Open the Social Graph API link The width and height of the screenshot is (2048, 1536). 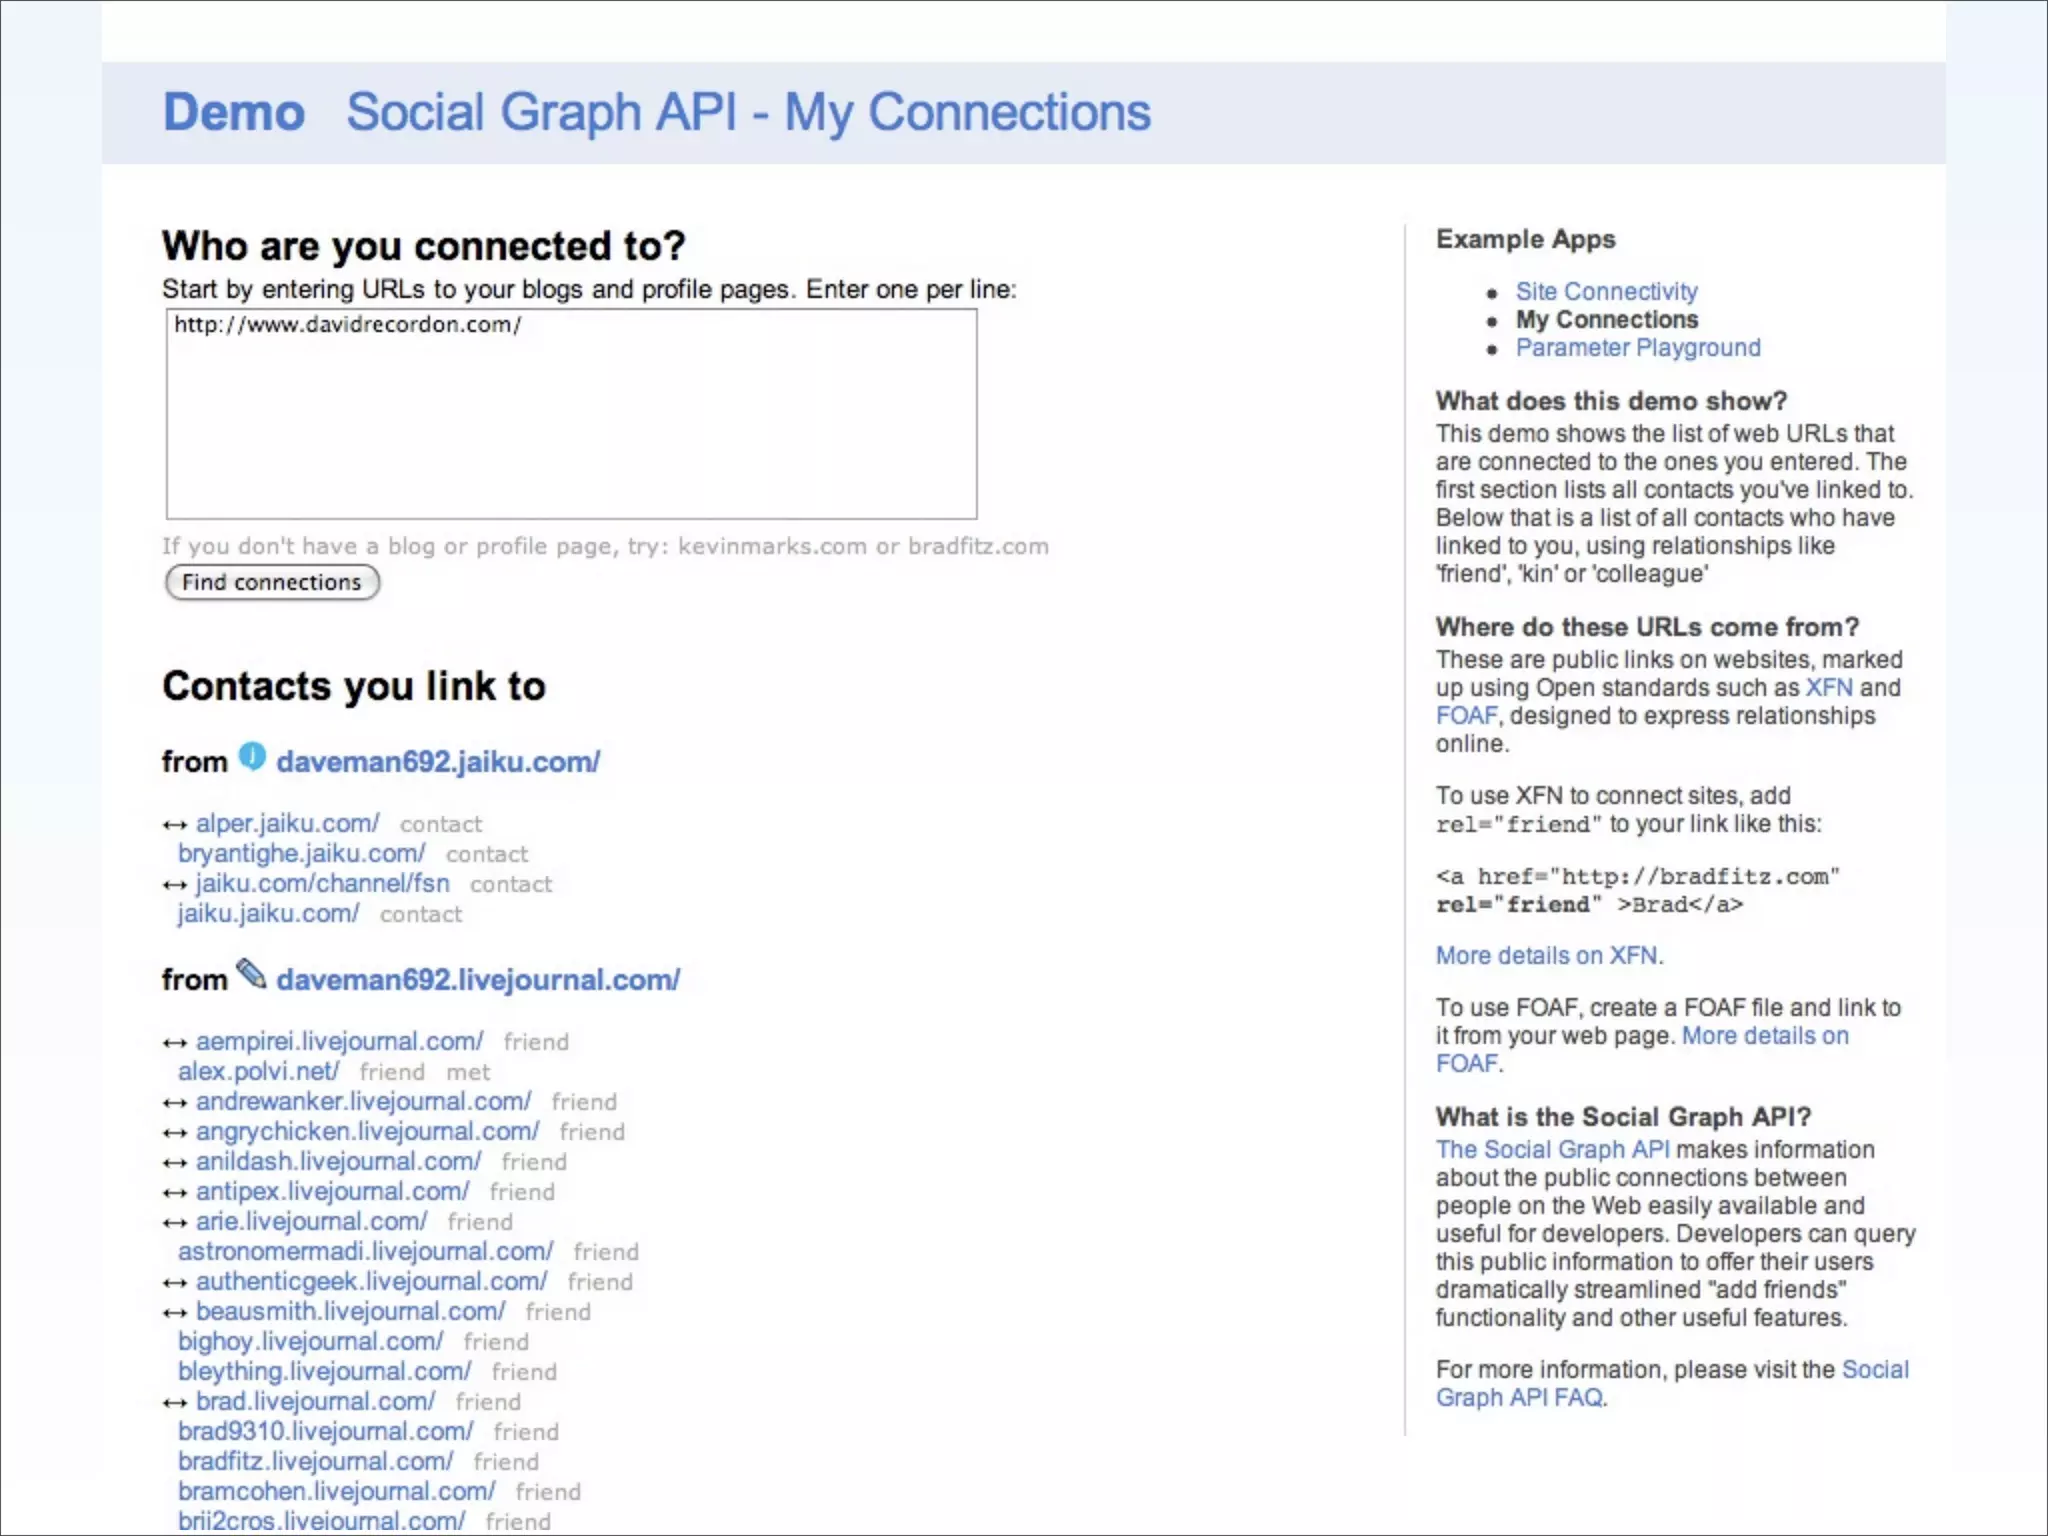(1552, 1150)
